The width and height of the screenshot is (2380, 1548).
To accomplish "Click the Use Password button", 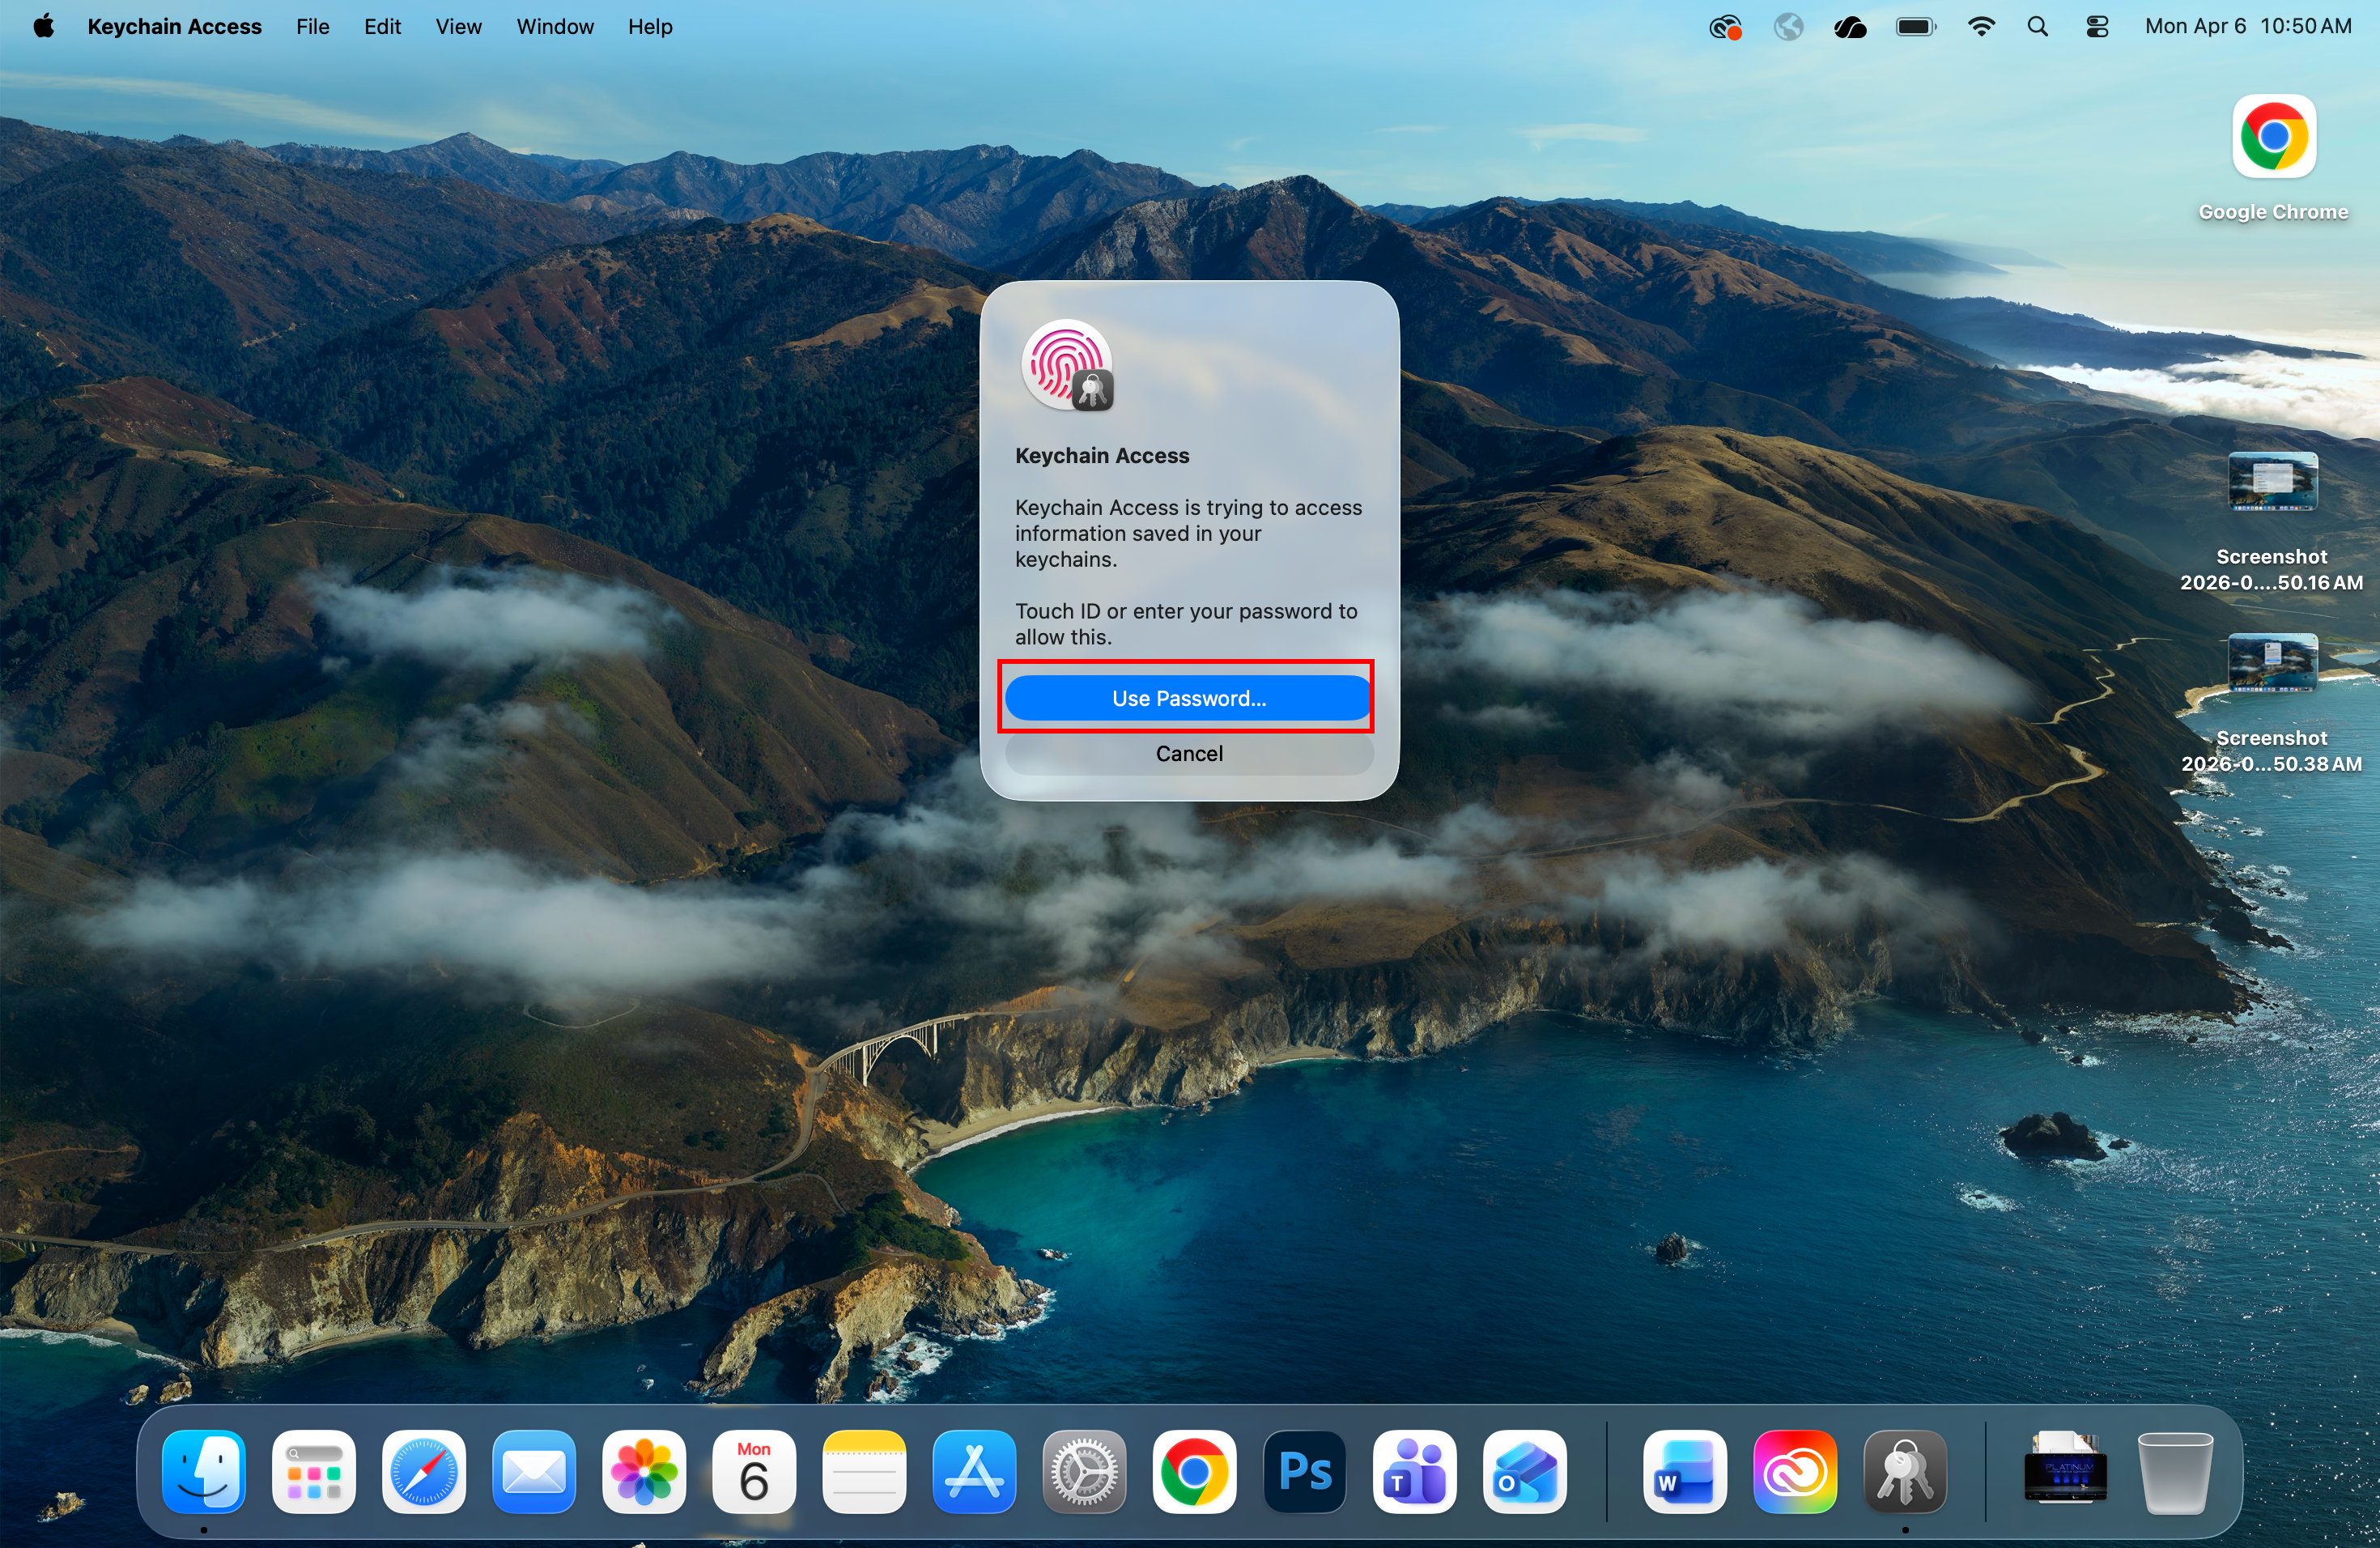I will pos(1188,698).
